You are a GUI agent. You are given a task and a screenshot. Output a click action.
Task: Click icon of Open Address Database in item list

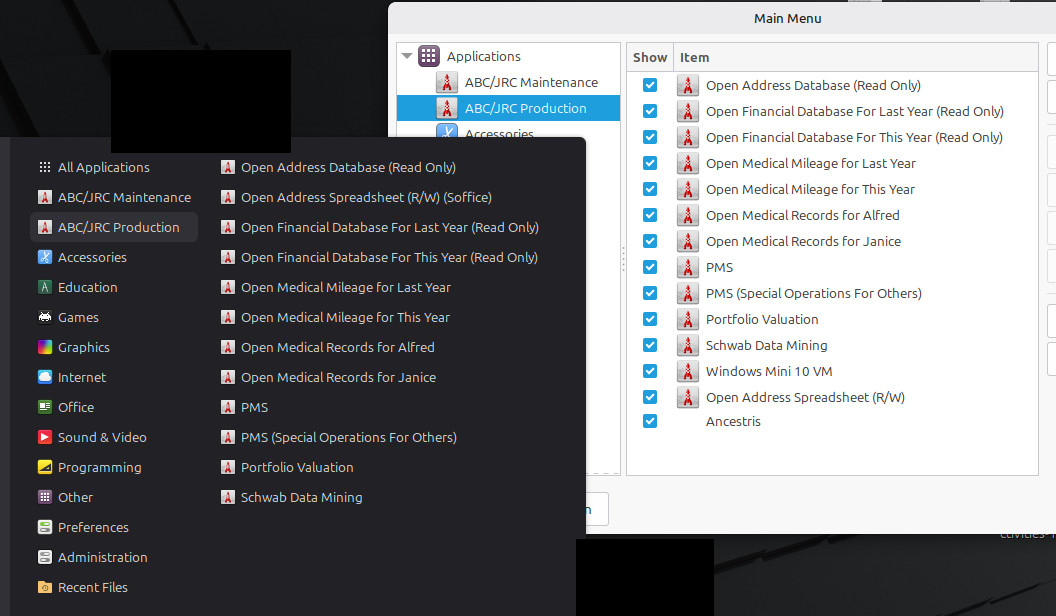[x=688, y=85]
